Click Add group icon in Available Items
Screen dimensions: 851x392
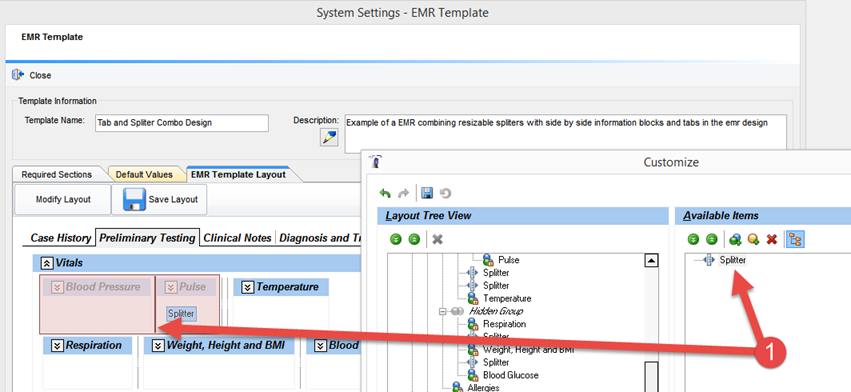[735, 239]
